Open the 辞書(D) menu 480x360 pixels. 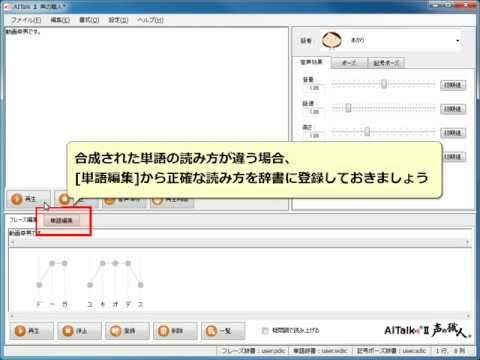tap(118, 20)
